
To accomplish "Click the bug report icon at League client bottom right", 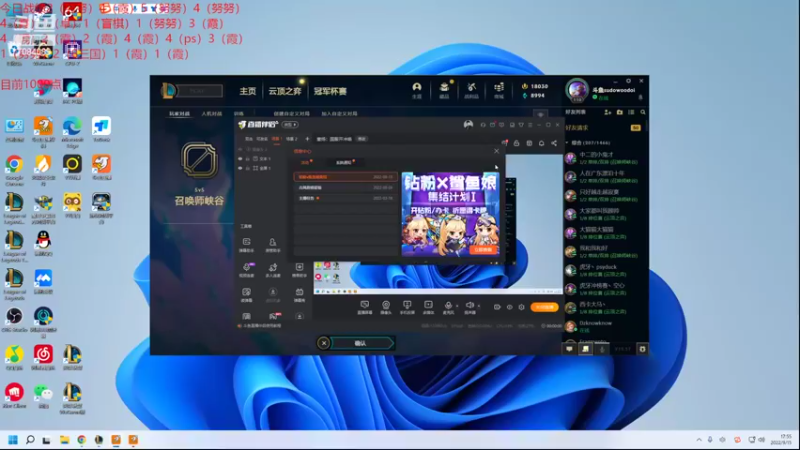I will click(x=642, y=349).
